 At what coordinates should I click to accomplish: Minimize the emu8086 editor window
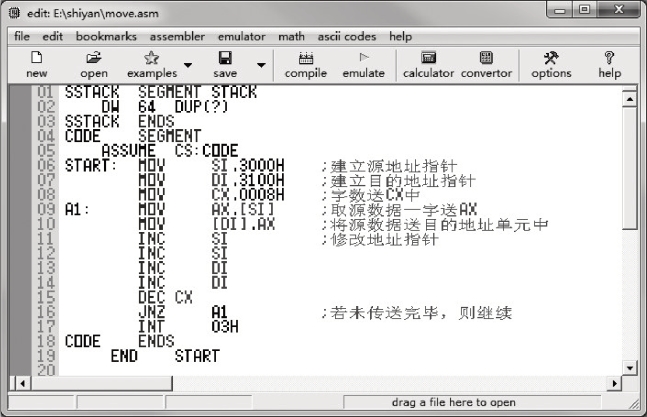(x=560, y=10)
